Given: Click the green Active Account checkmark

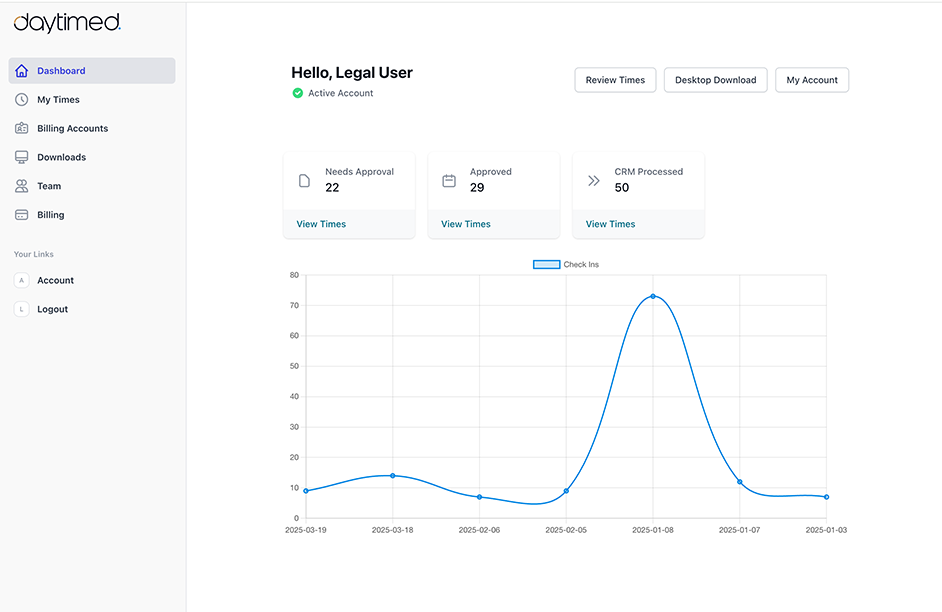Looking at the screenshot, I should point(297,93).
